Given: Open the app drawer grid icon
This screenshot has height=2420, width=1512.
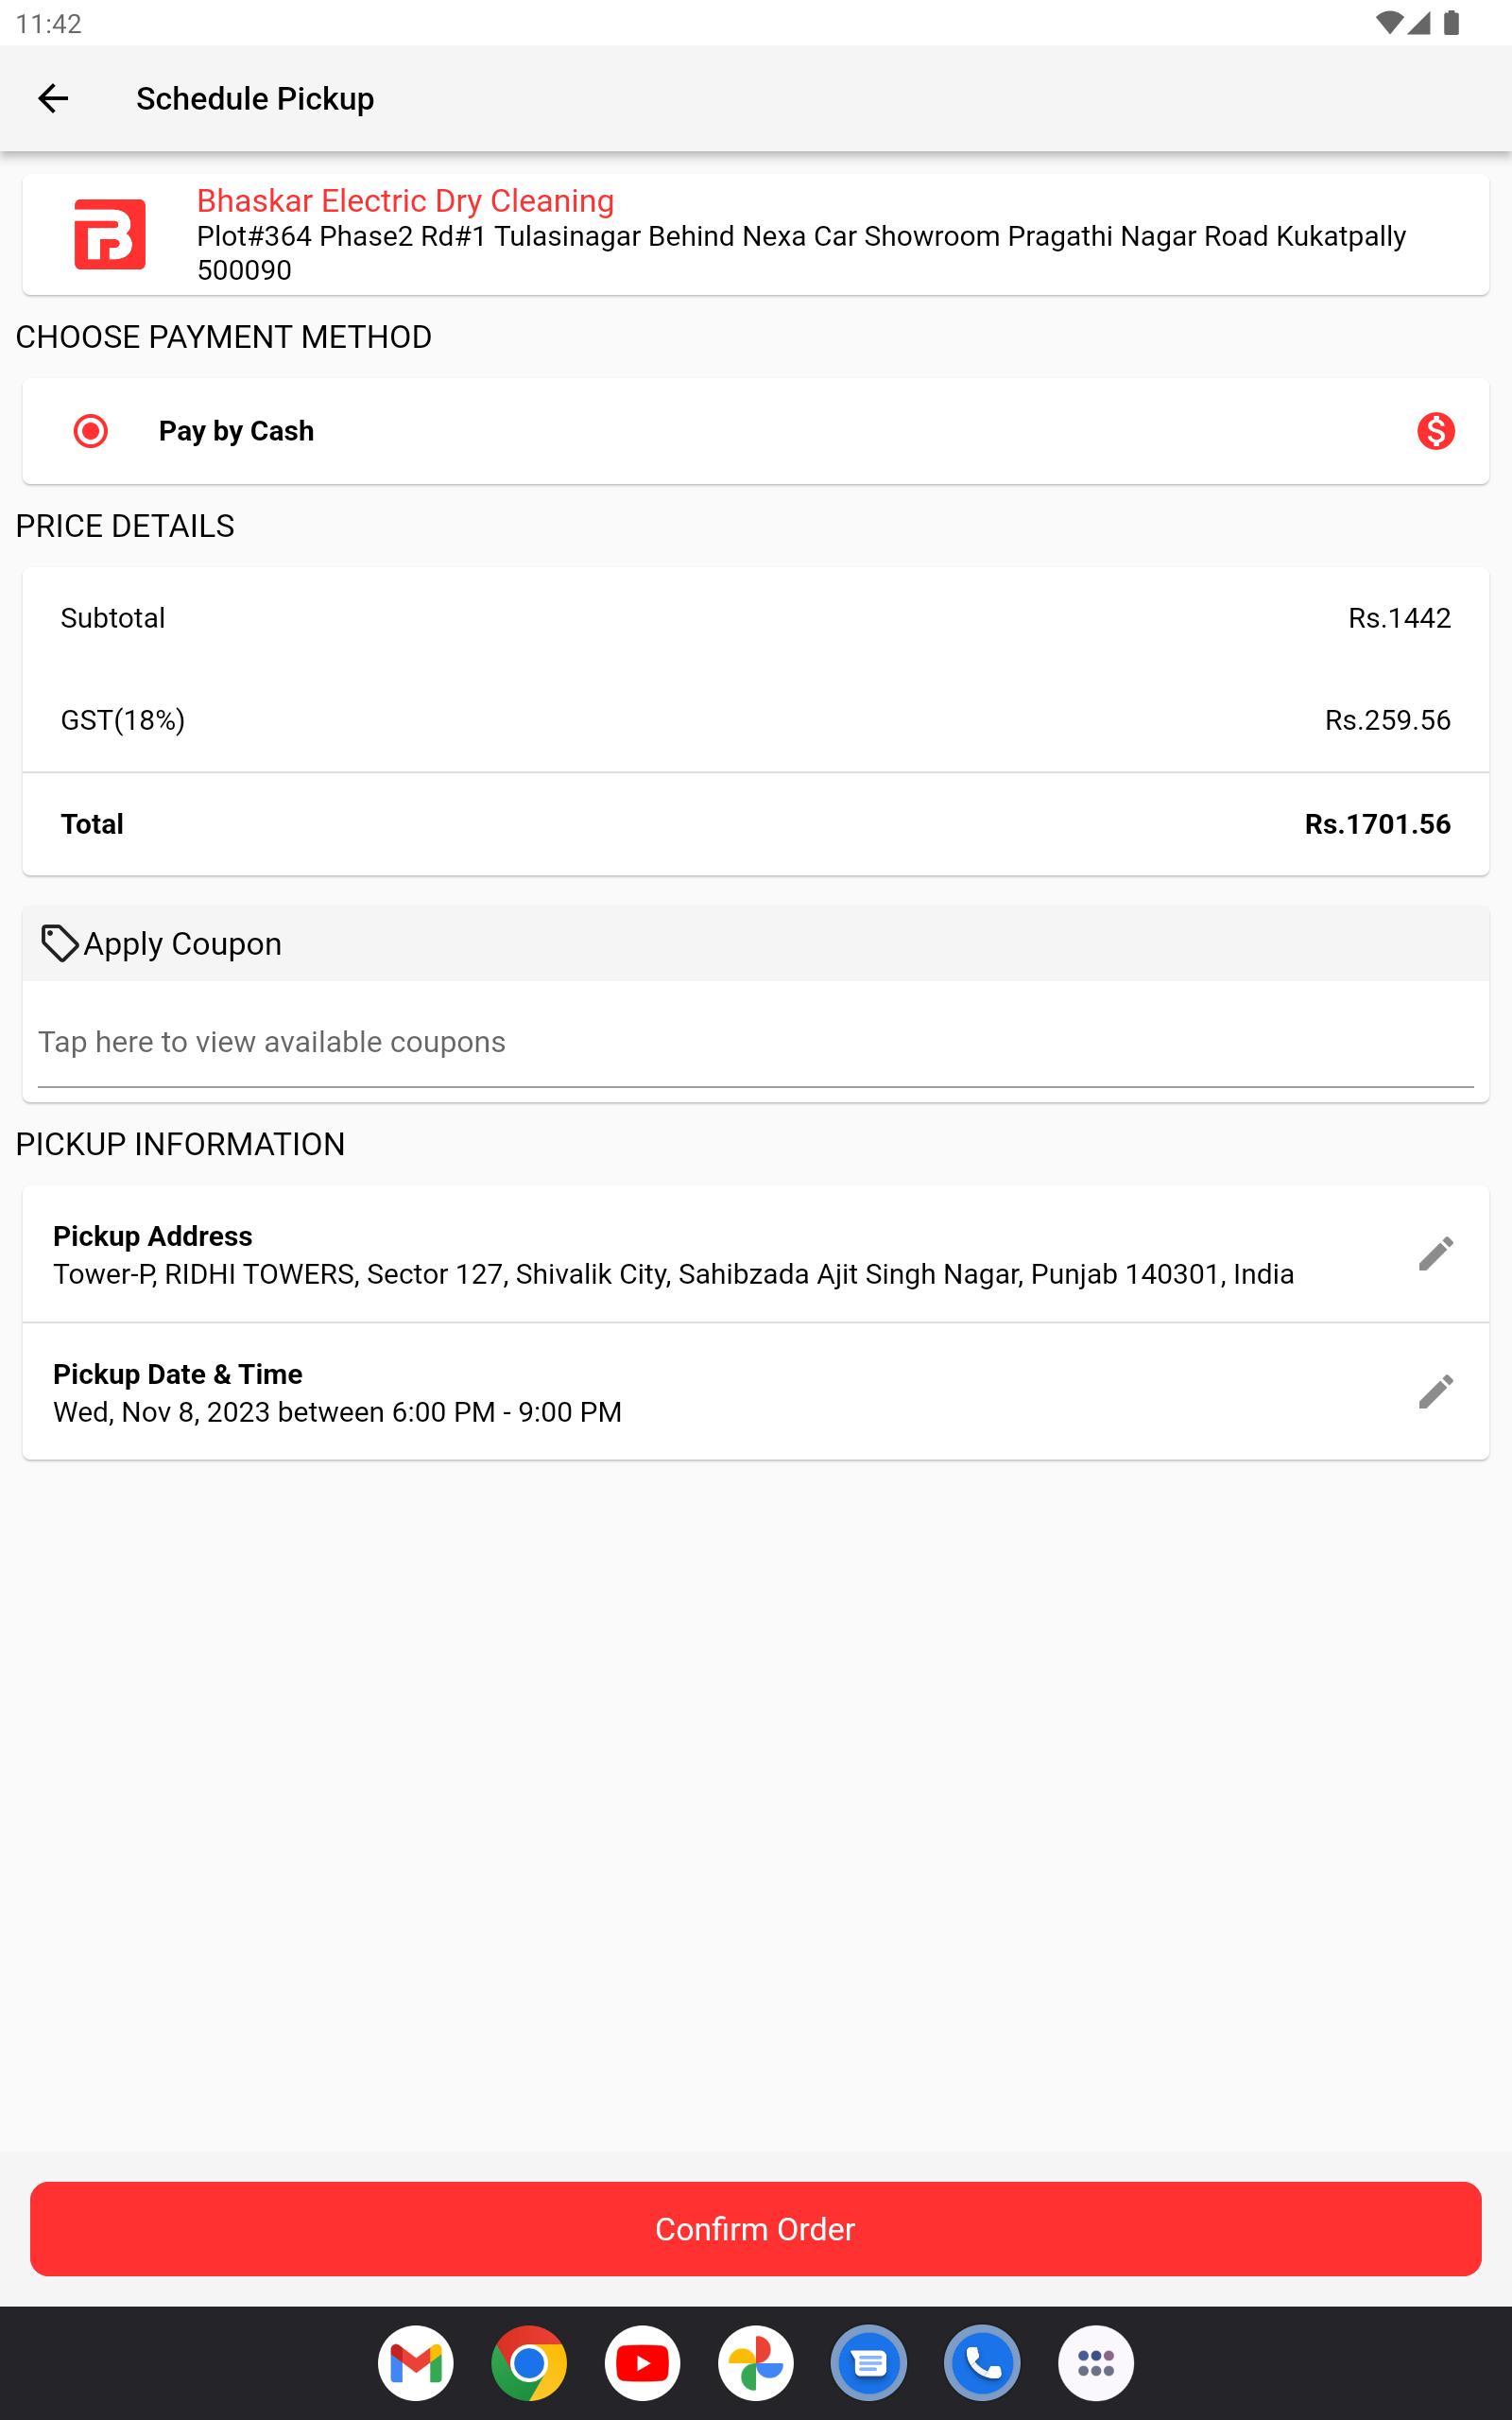Looking at the screenshot, I should (1096, 2363).
